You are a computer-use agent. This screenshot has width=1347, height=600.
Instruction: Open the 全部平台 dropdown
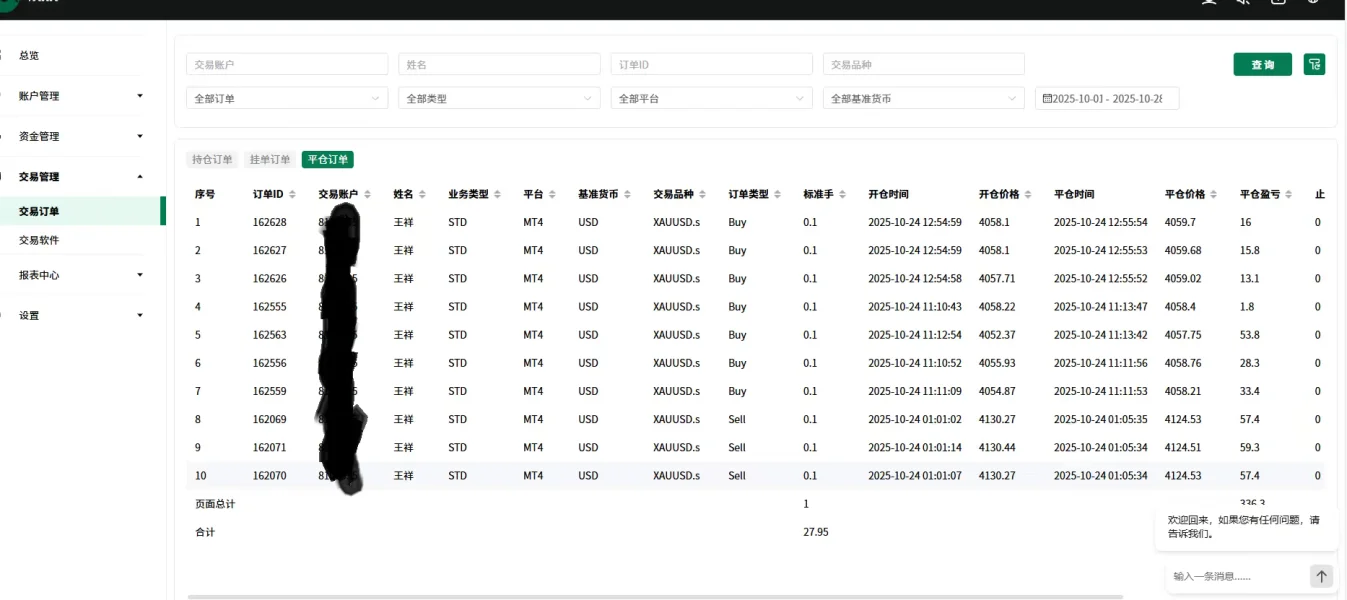711,99
